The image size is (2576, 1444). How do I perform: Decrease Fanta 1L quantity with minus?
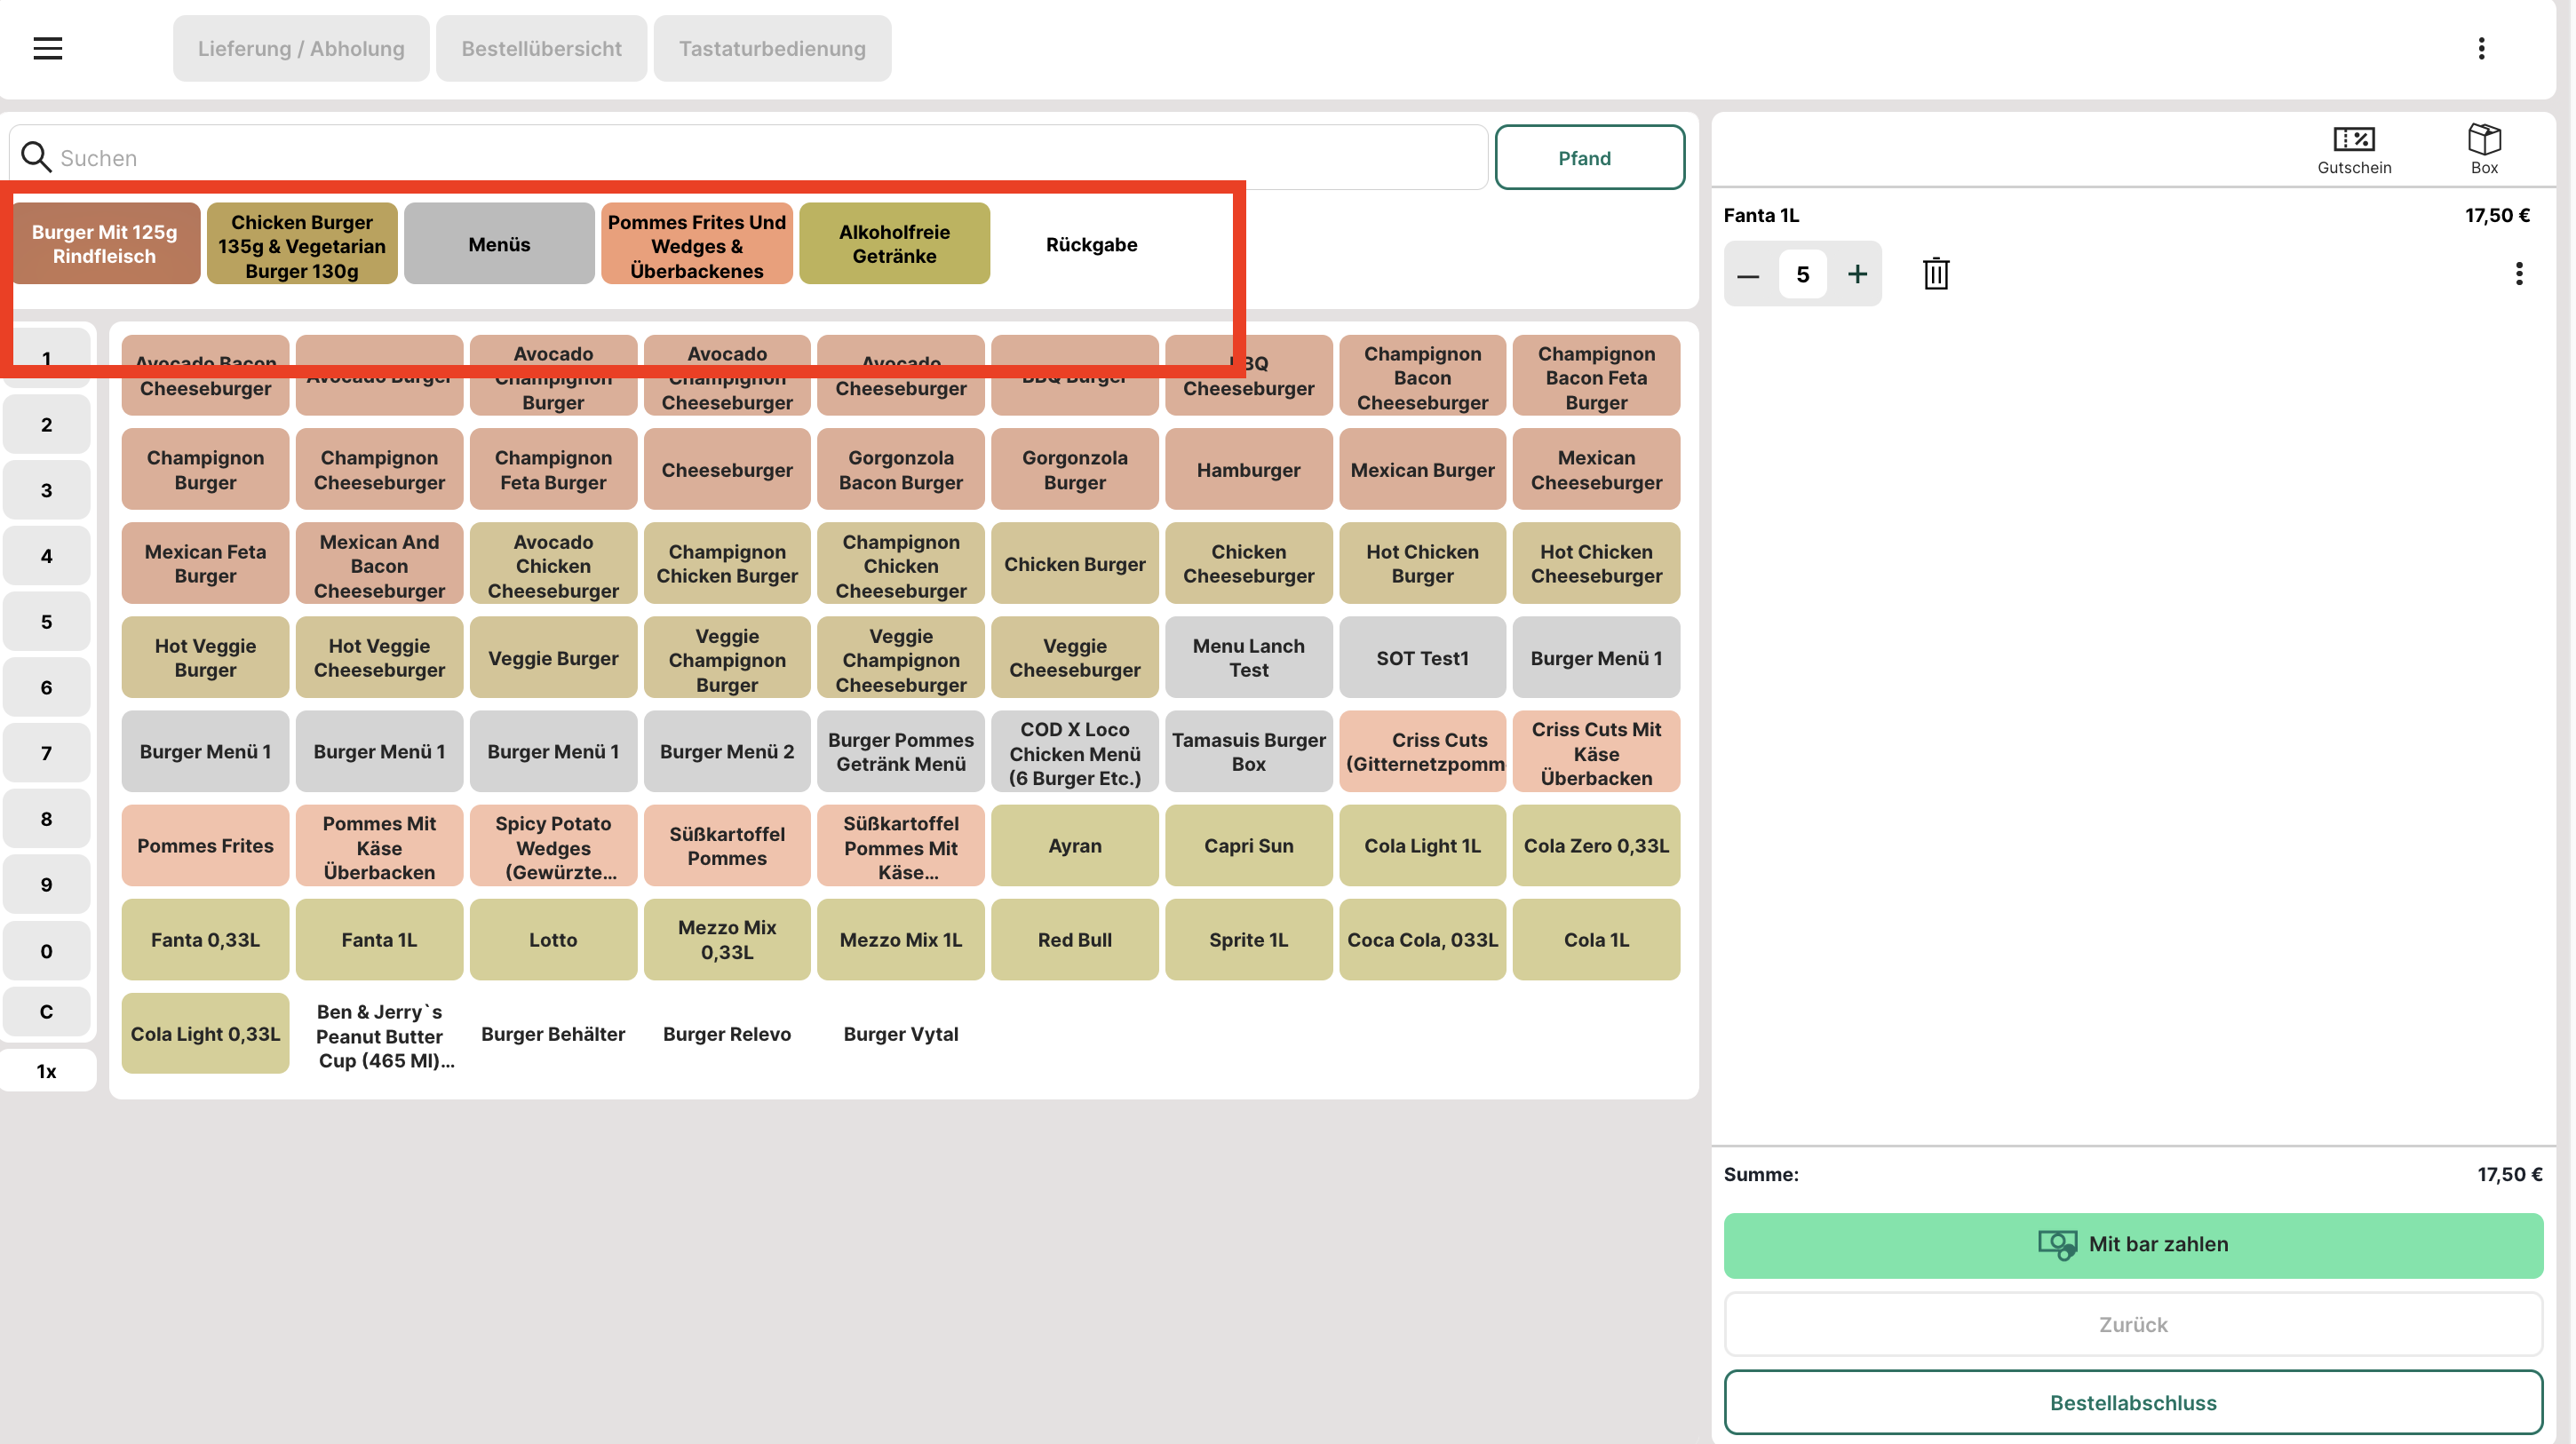pyautogui.click(x=1747, y=274)
